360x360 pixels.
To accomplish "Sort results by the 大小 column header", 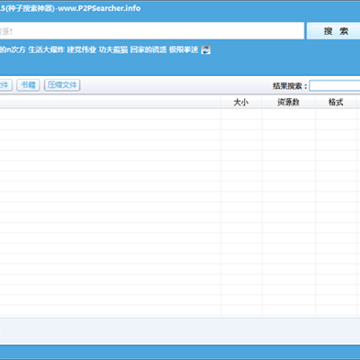I will (241, 102).
